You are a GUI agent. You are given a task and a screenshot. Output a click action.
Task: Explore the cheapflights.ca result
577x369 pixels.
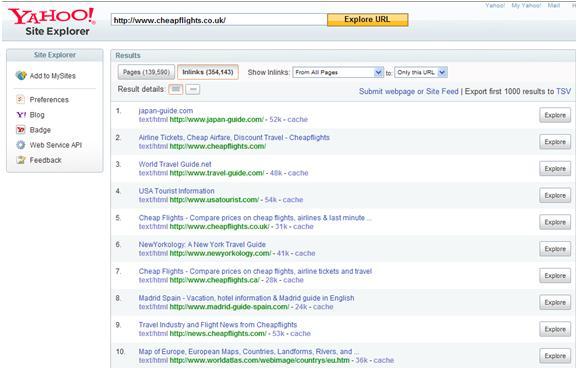click(555, 276)
